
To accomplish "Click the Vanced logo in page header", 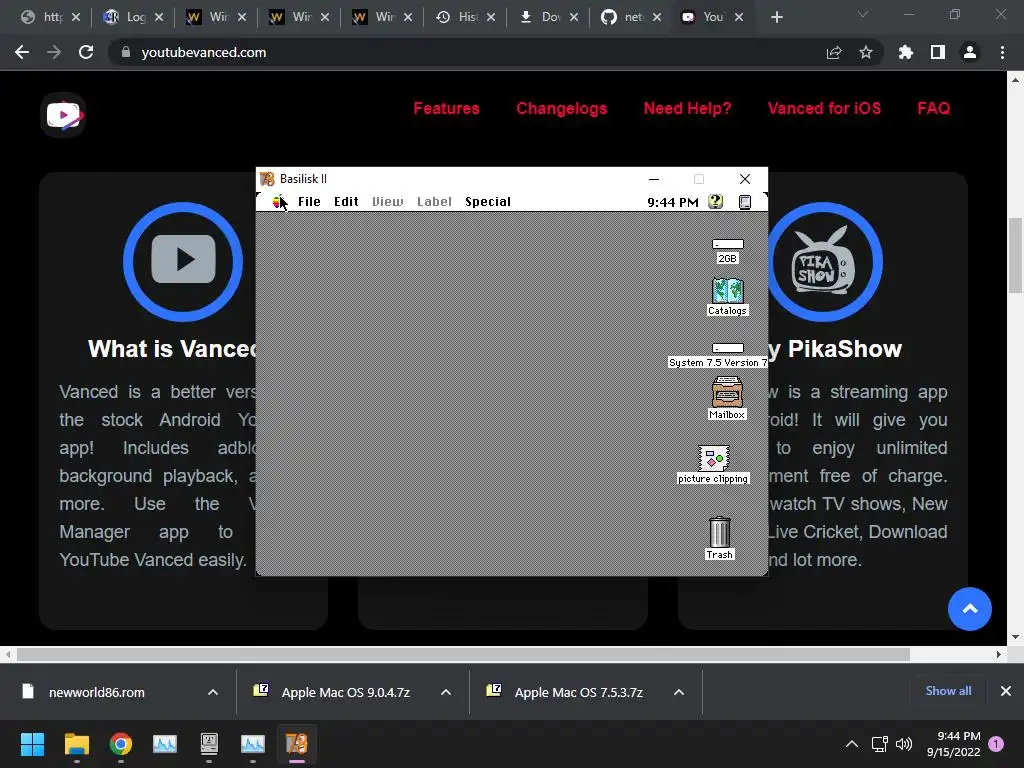I will click(x=63, y=115).
